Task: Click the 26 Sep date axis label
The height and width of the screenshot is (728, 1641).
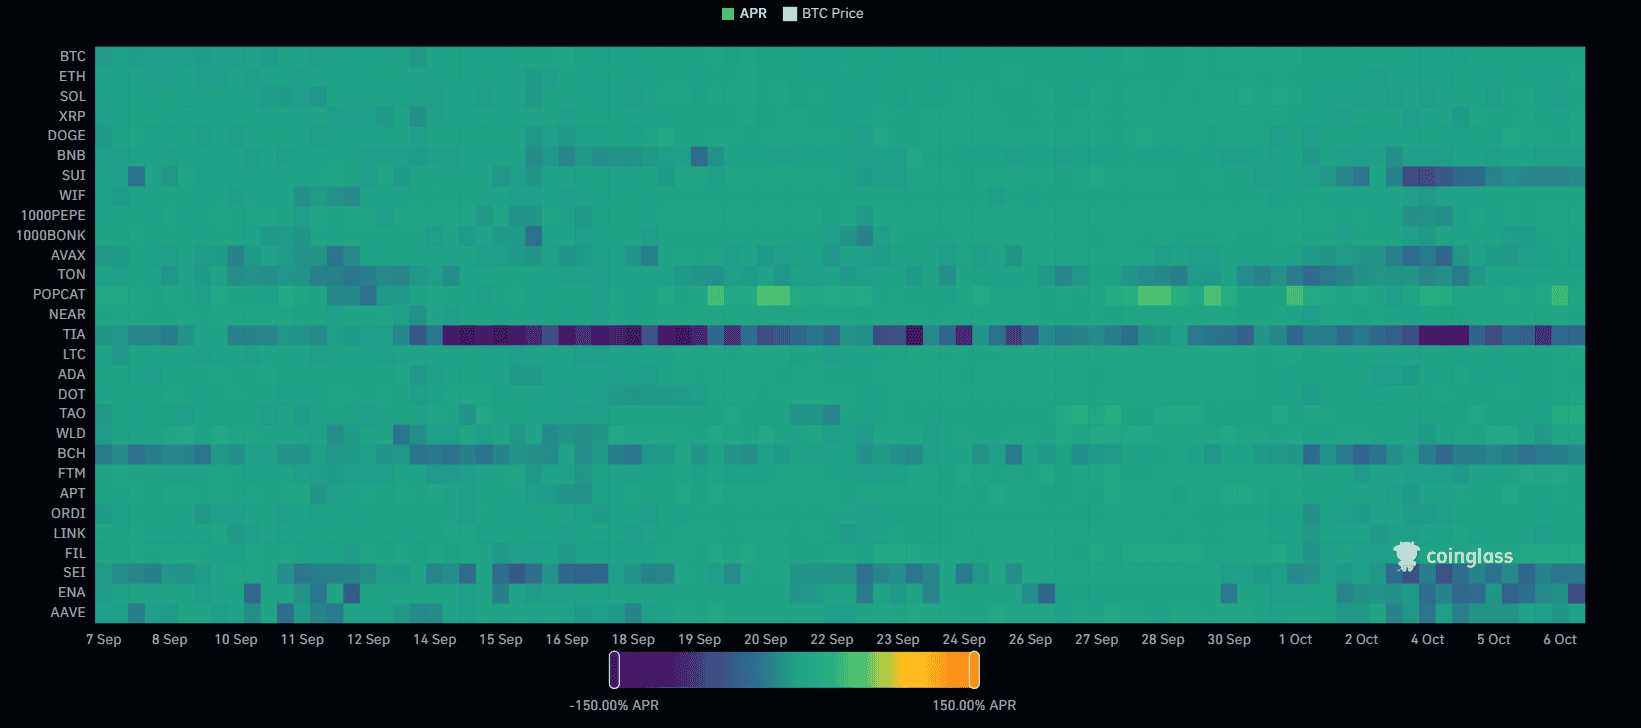Action: point(1030,639)
